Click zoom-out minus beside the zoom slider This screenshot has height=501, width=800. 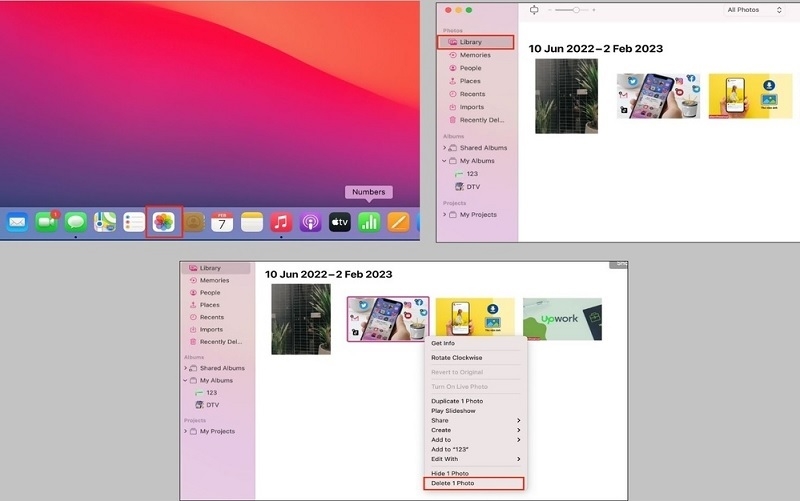(550, 10)
